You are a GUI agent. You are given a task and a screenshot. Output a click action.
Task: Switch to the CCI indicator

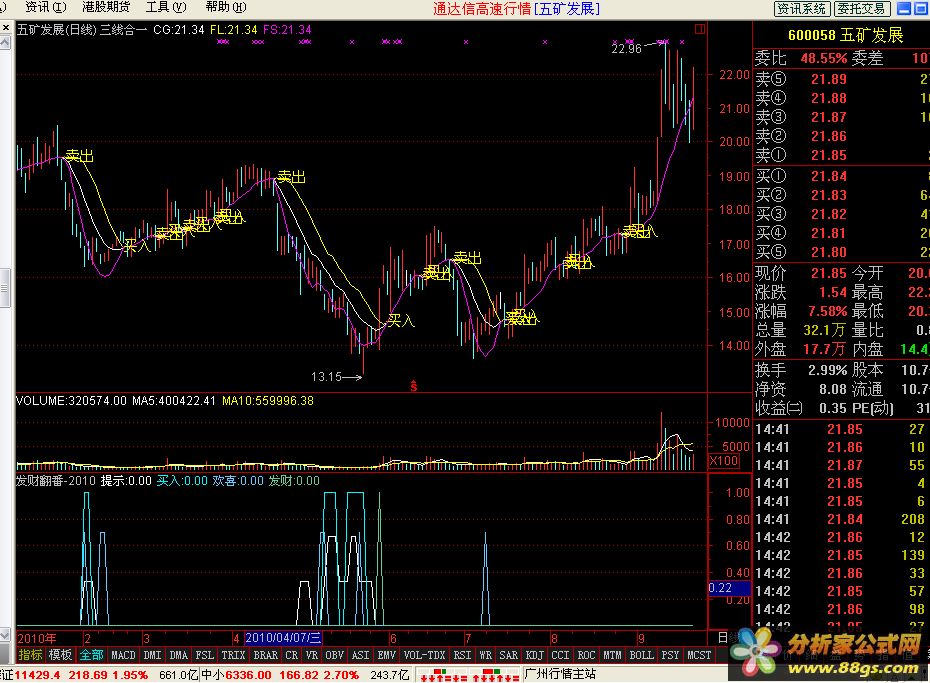pyautogui.click(x=560, y=655)
